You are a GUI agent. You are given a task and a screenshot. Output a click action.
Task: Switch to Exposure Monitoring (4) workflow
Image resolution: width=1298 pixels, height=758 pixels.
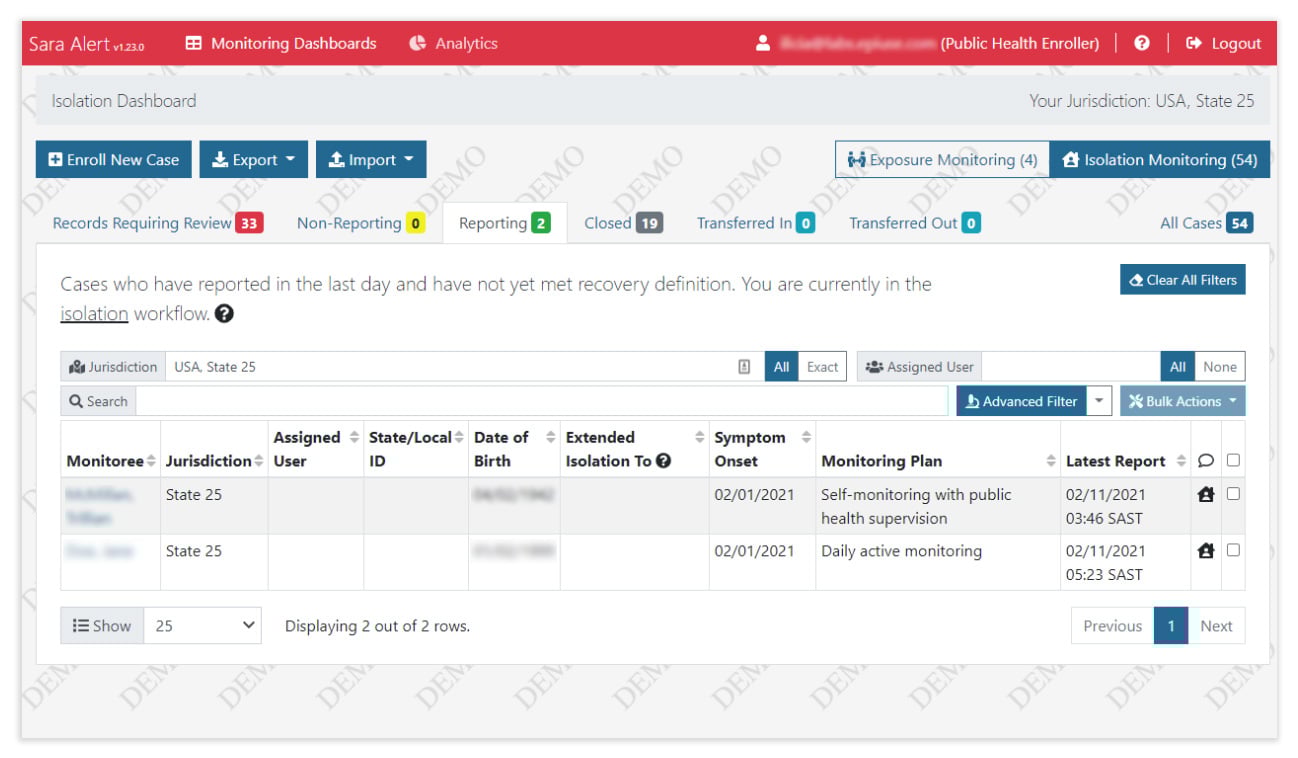tap(942, 160)
